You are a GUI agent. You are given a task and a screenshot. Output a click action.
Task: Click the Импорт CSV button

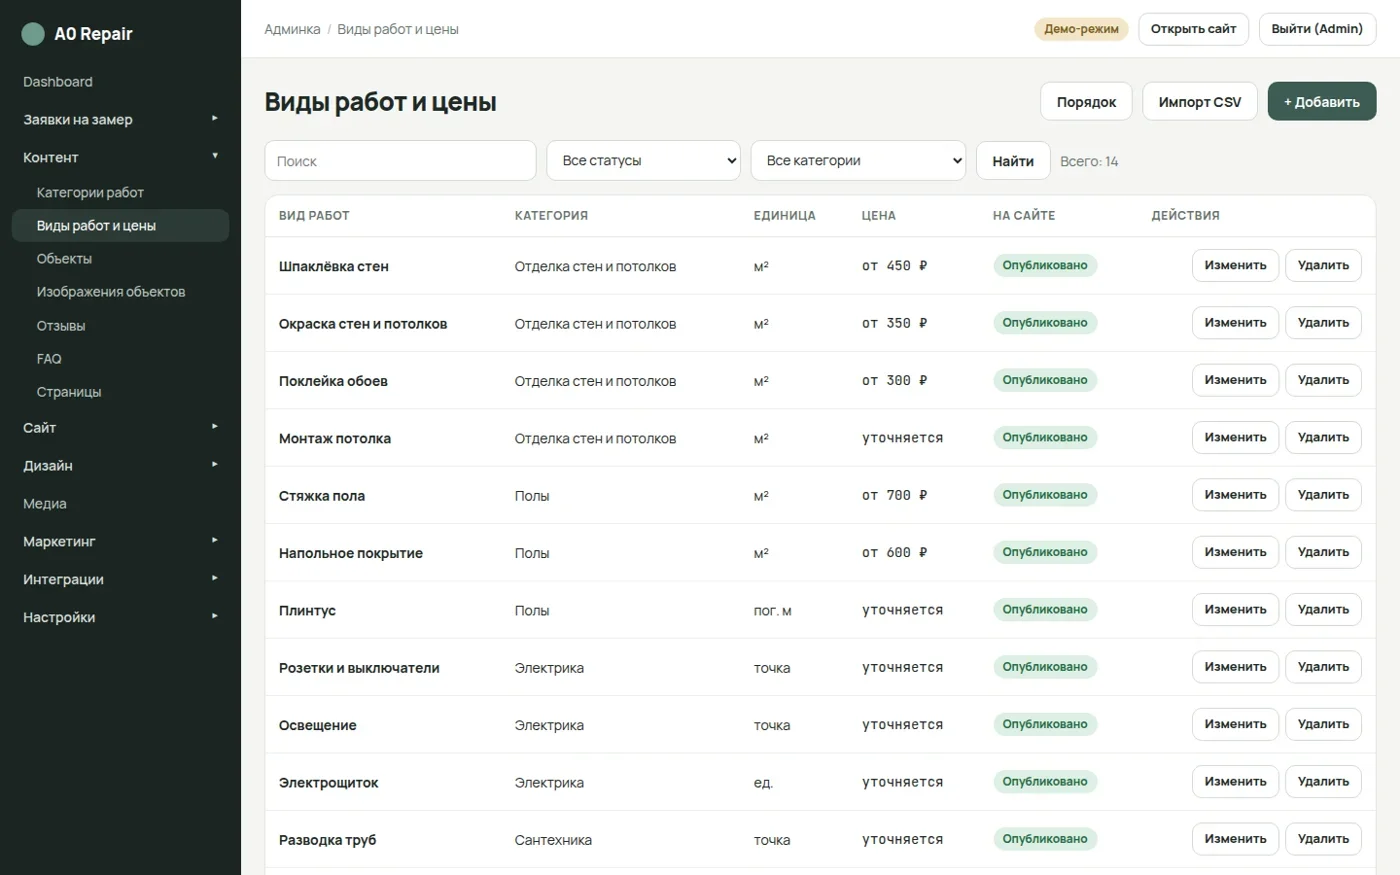click(x=1199, y=101)
